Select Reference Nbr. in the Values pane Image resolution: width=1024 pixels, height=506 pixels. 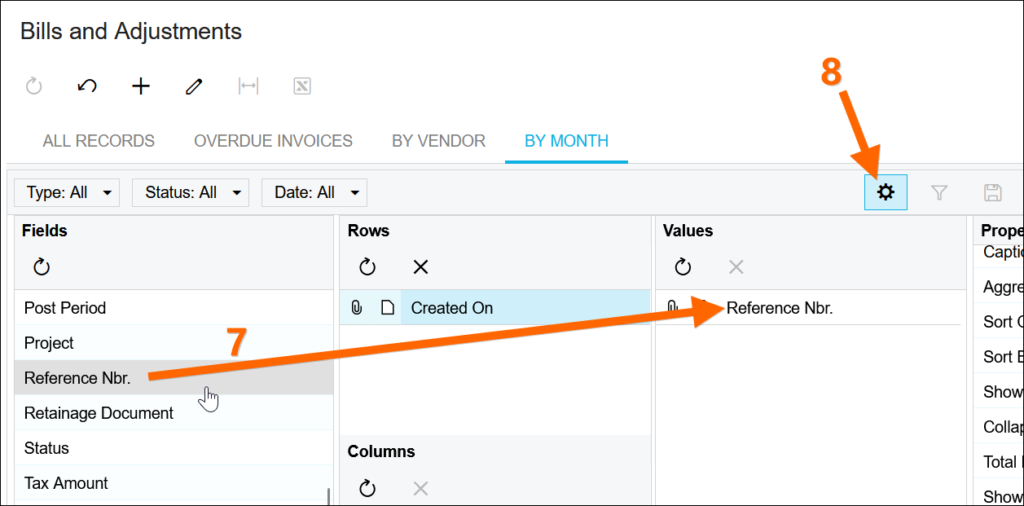(780, 308)
